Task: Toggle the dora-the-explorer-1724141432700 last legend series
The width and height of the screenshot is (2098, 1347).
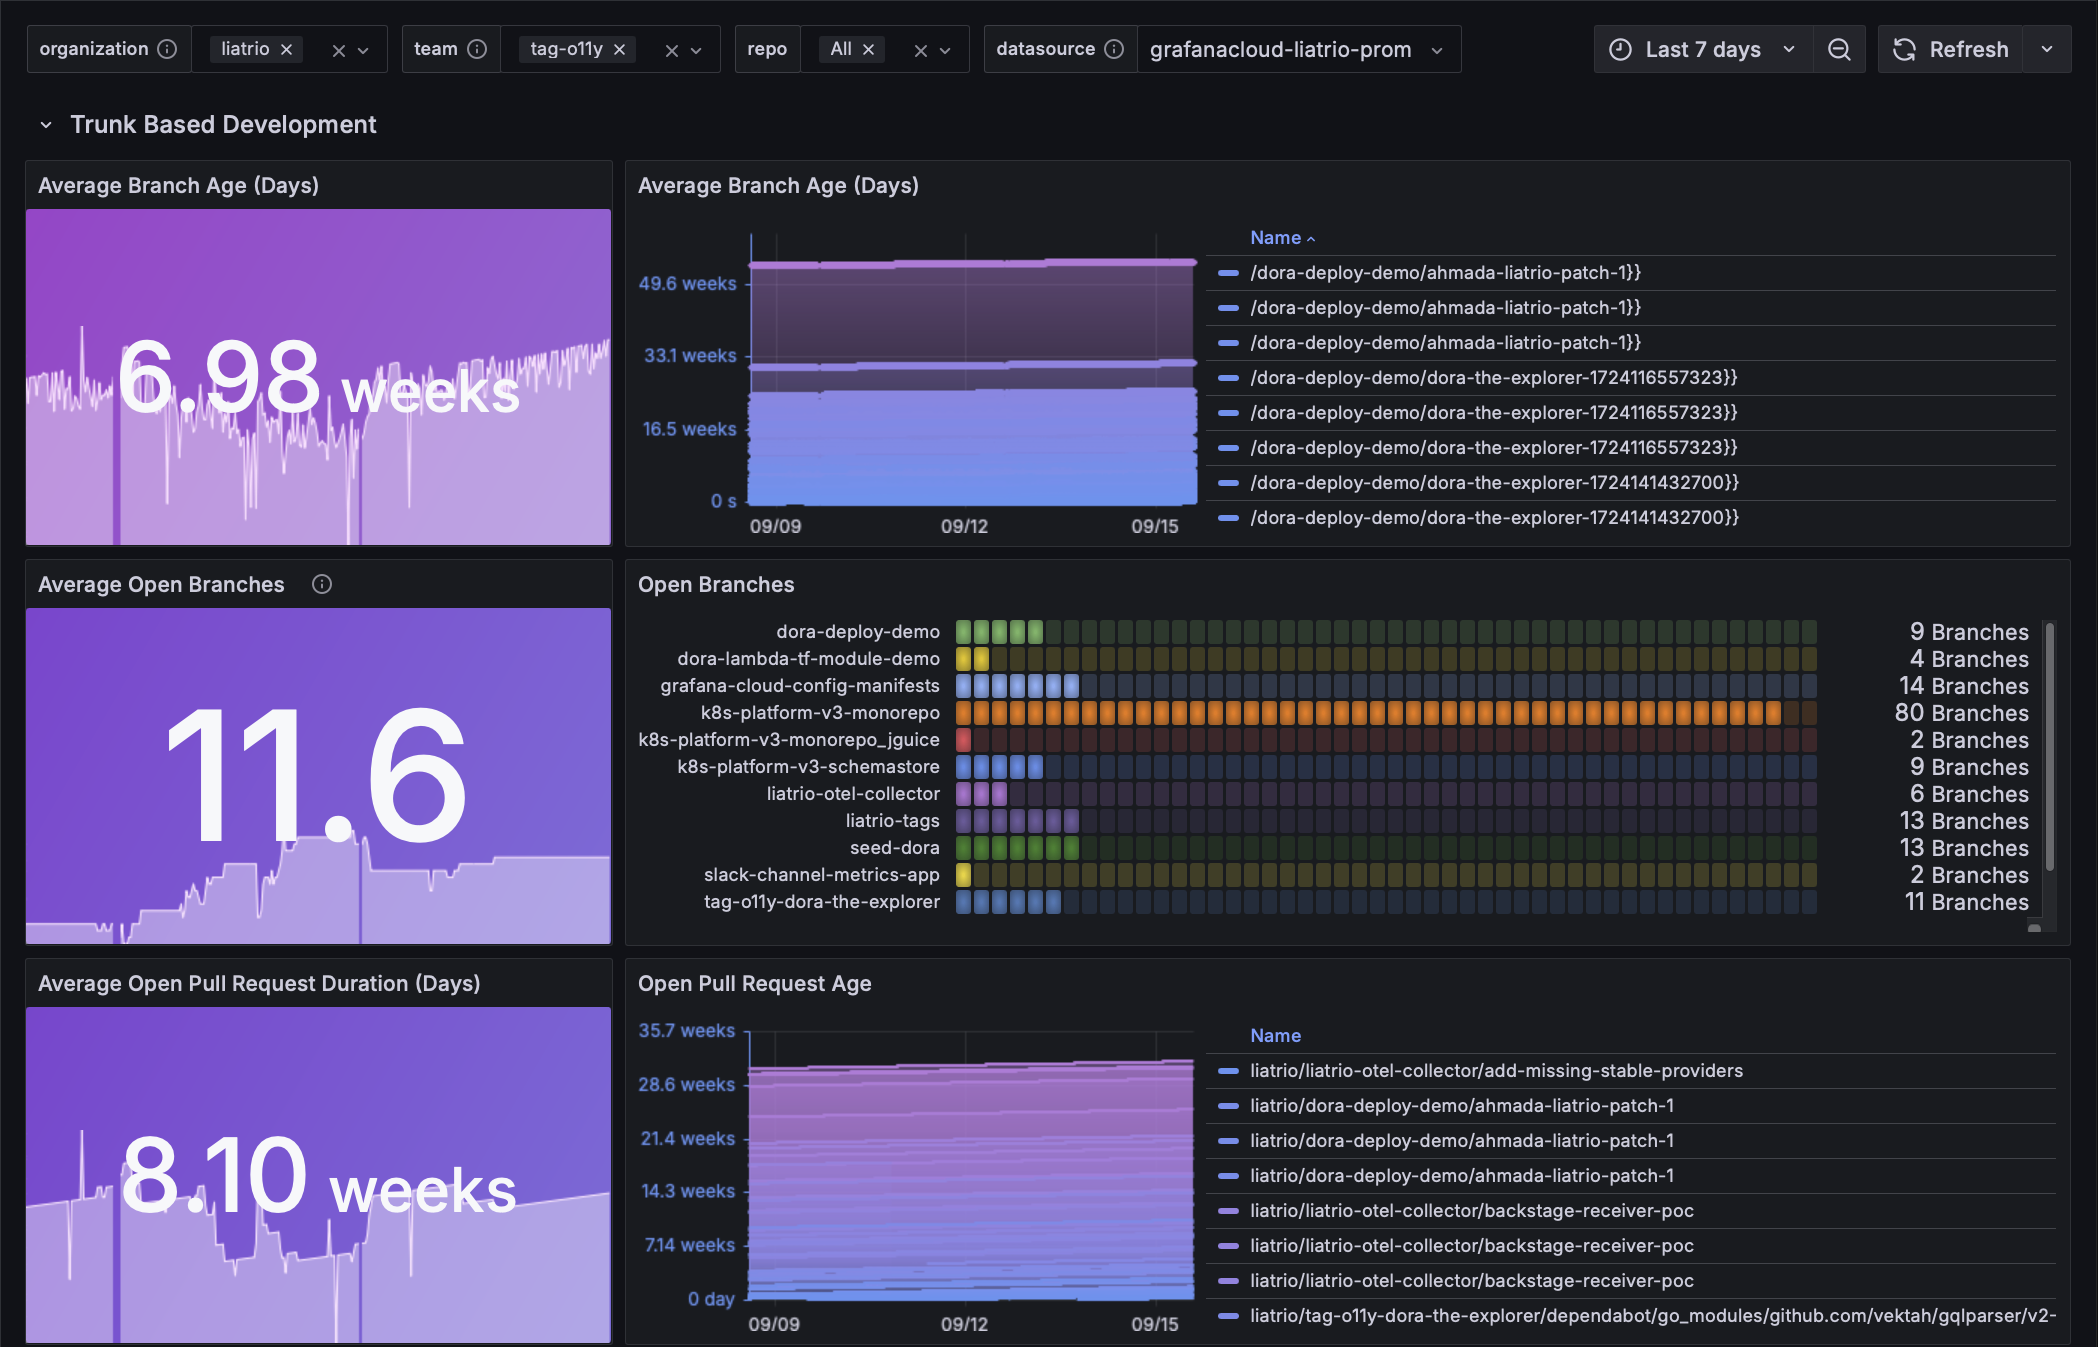Action: coord(1493,517)
